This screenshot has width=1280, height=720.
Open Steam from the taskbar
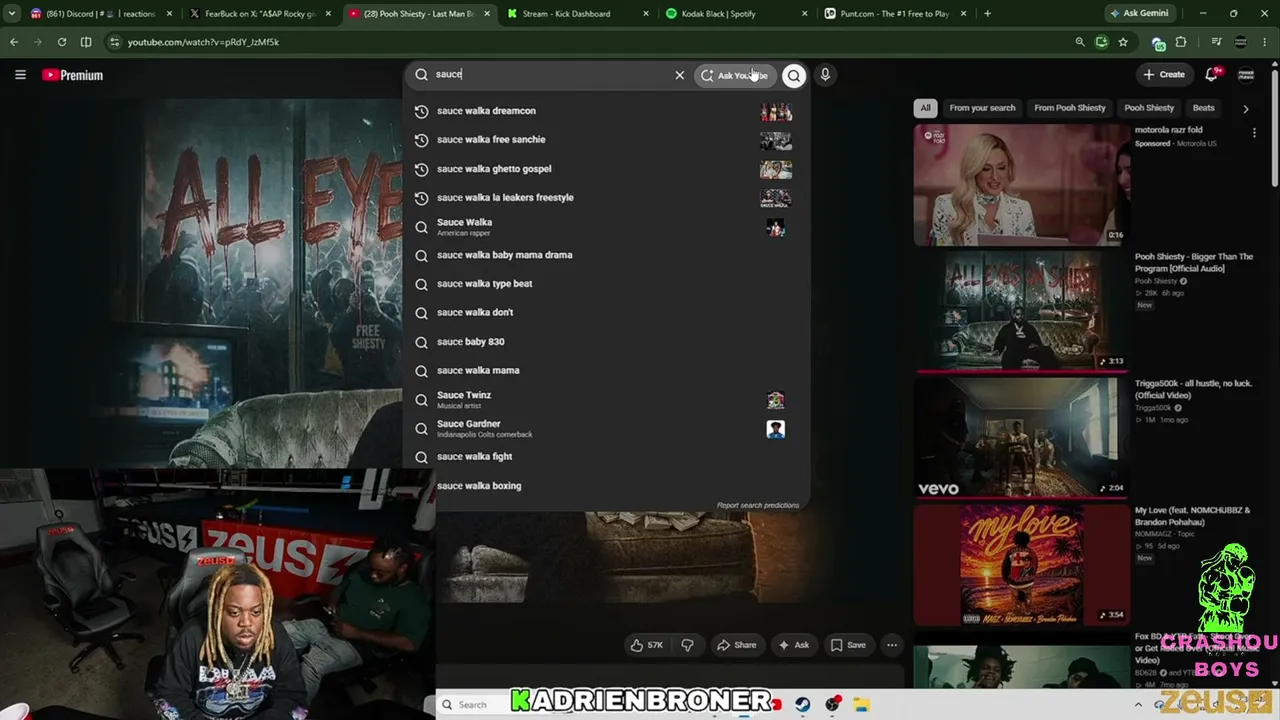click(x=803, y=705)
